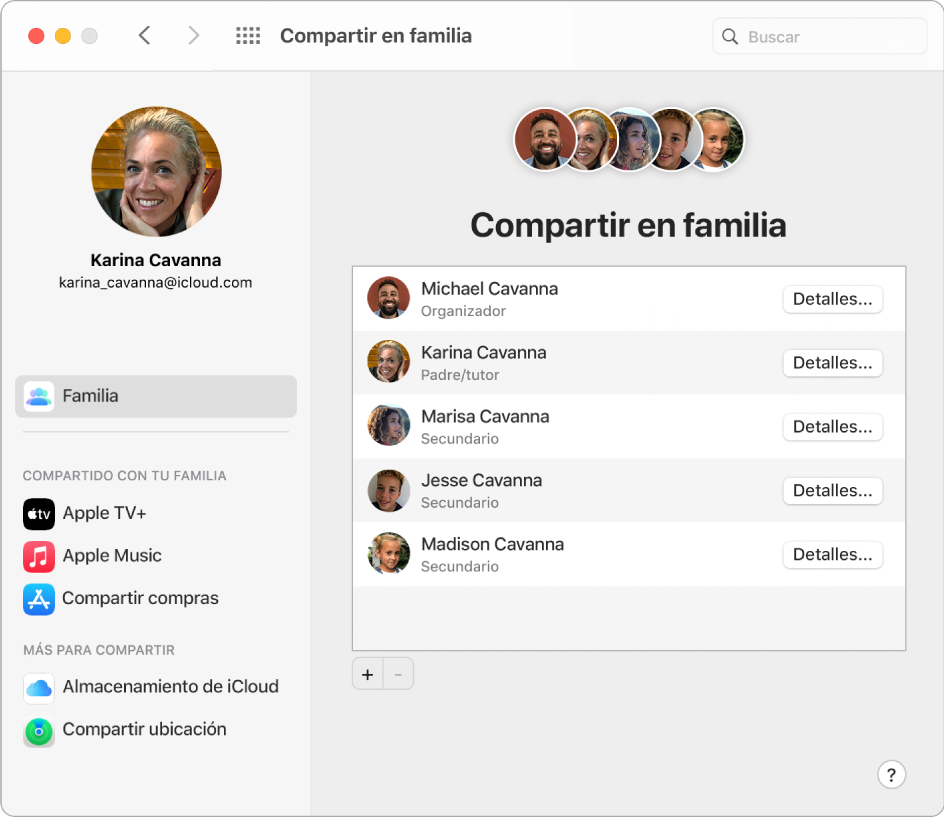Image resolution: width=944 pixels, height=817 pixels.
Task: Click the Buscar search field
Action: click(x=820, y=36)
